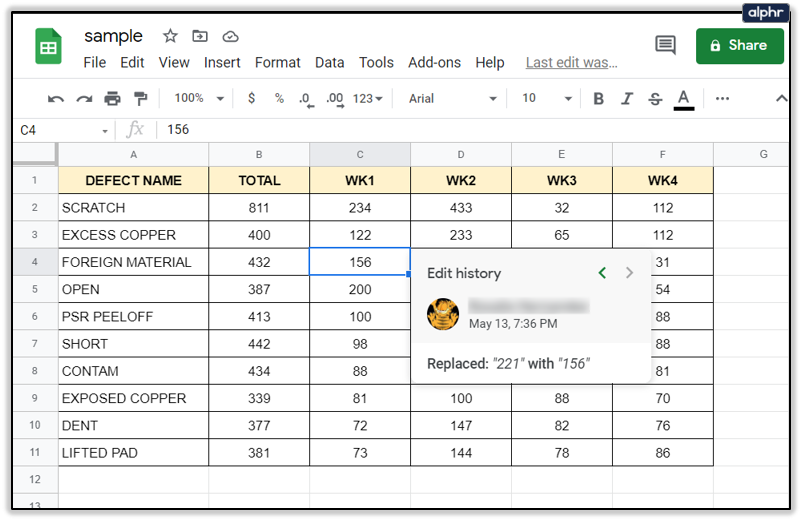Viewport: 802px width, 521px height.
Task: Open the comment history icon
Action: (x=665, y=45)
